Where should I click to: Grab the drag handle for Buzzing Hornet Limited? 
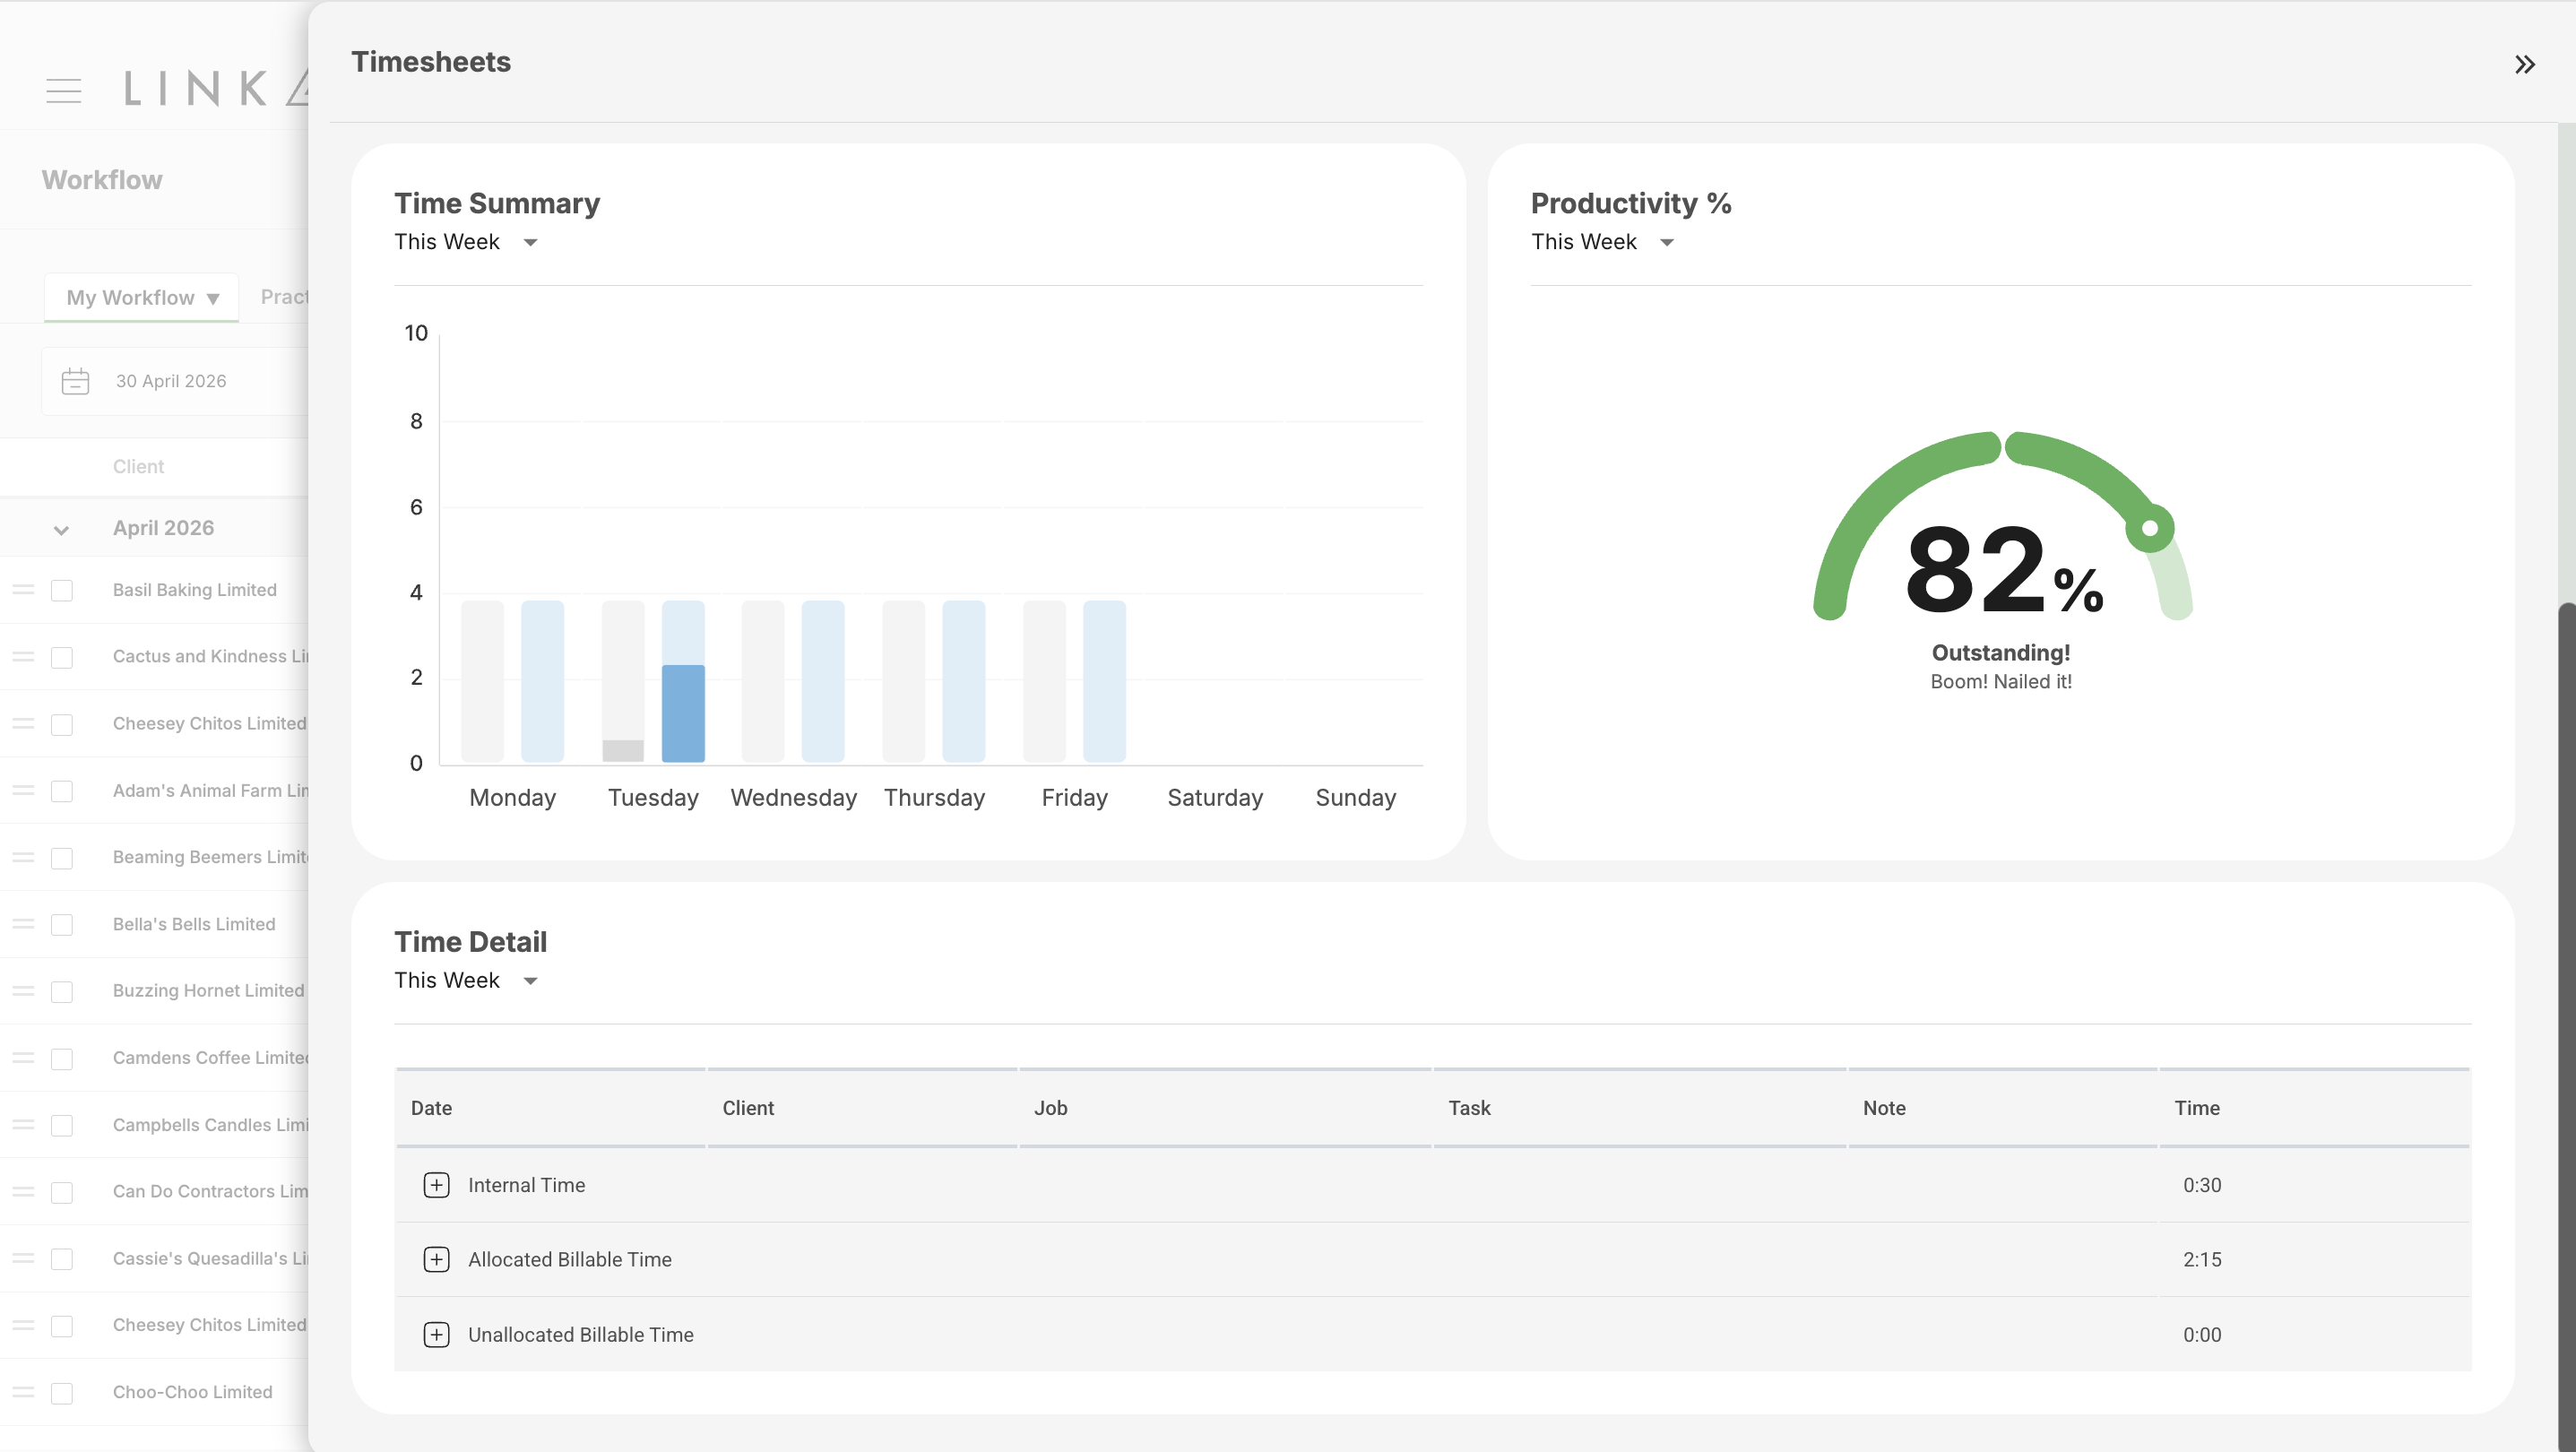tap(23, 991)
